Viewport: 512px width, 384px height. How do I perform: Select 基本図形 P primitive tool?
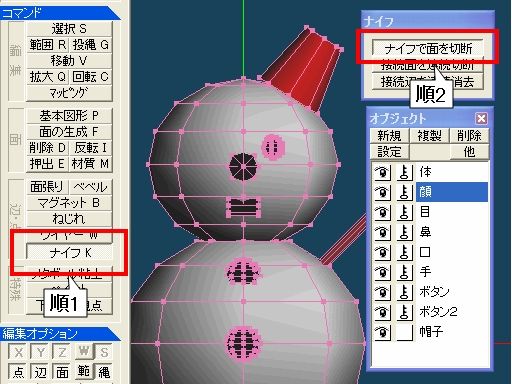click(69, 116)
